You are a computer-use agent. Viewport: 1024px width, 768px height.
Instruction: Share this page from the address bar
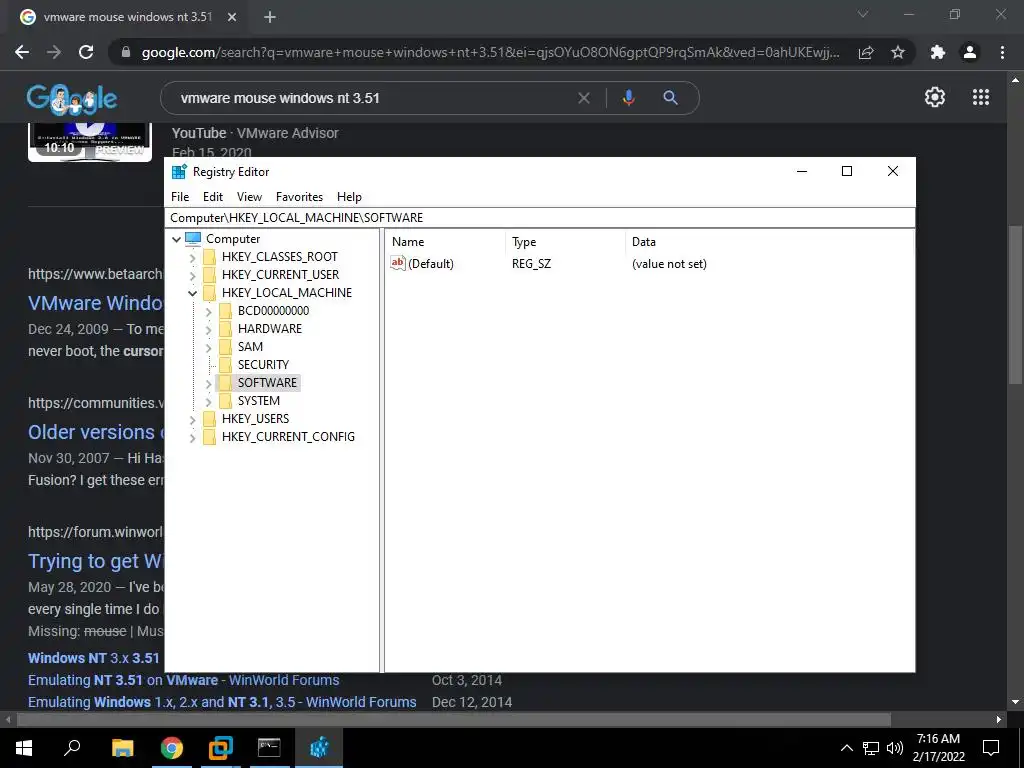(x=866, y=52)
